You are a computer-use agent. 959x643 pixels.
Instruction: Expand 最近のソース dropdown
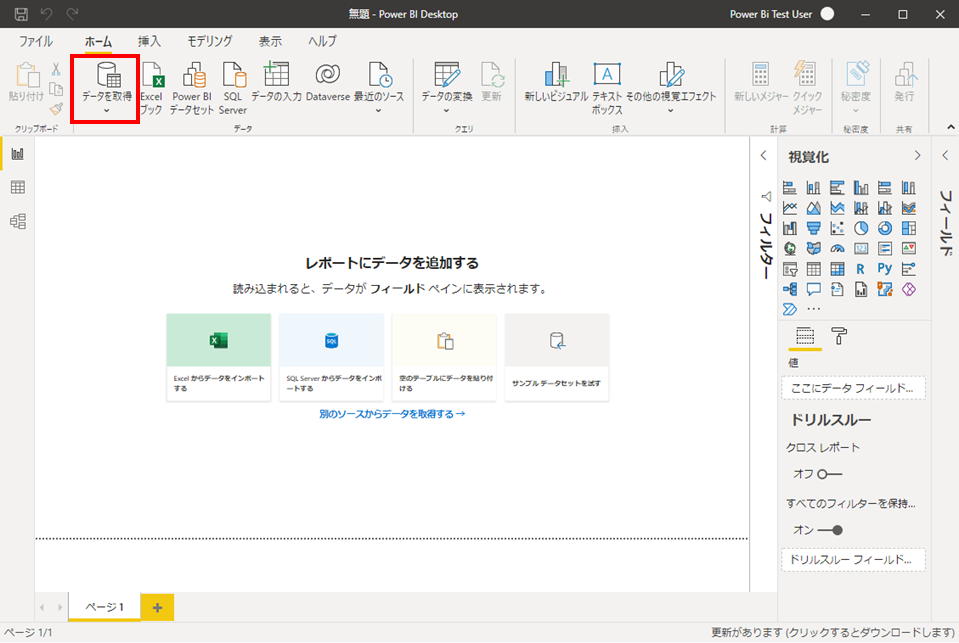point(379,110)
